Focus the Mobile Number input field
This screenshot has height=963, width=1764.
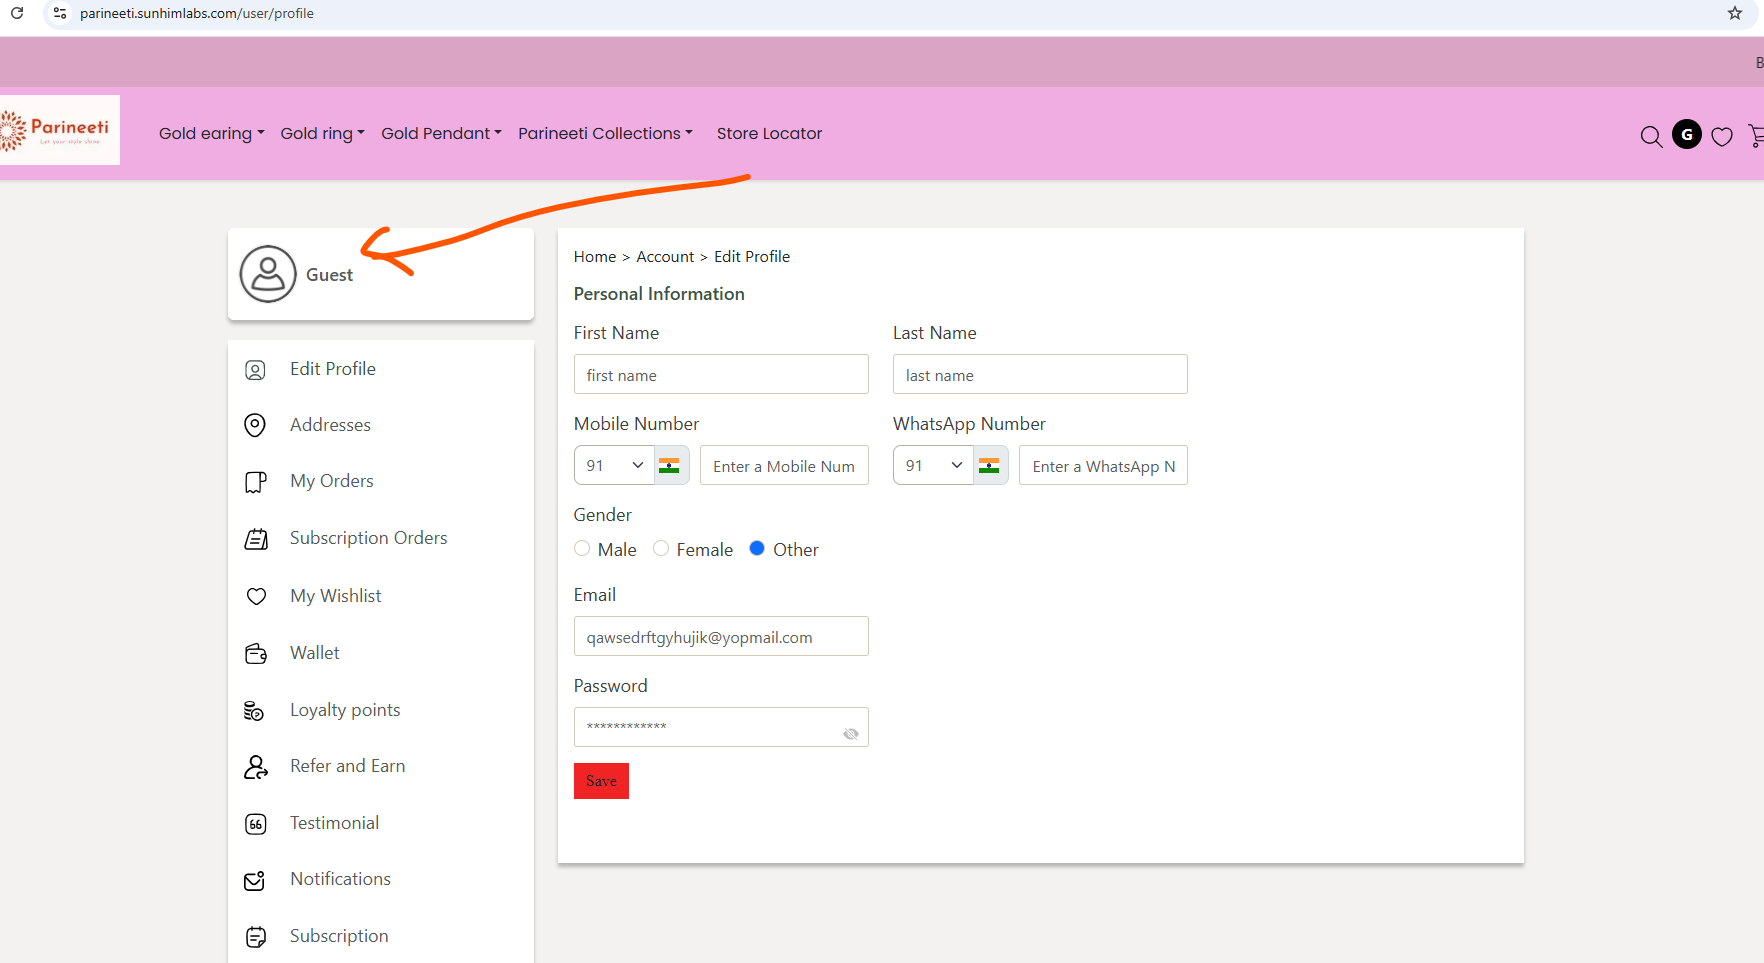(x=784, y=465)
